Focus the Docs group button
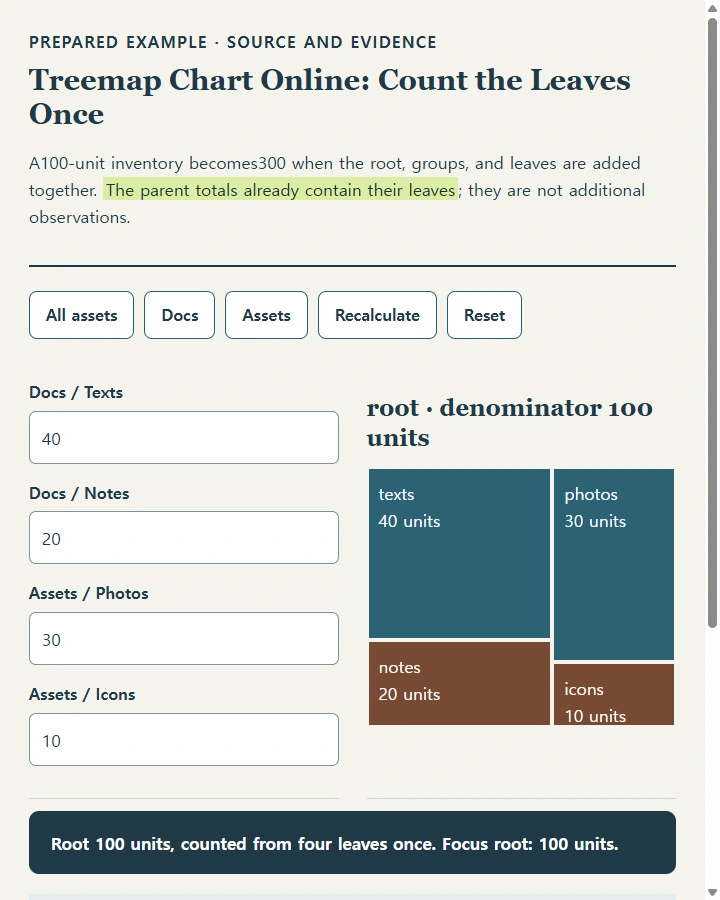This screenshot has height=900, width=720. 180,315
